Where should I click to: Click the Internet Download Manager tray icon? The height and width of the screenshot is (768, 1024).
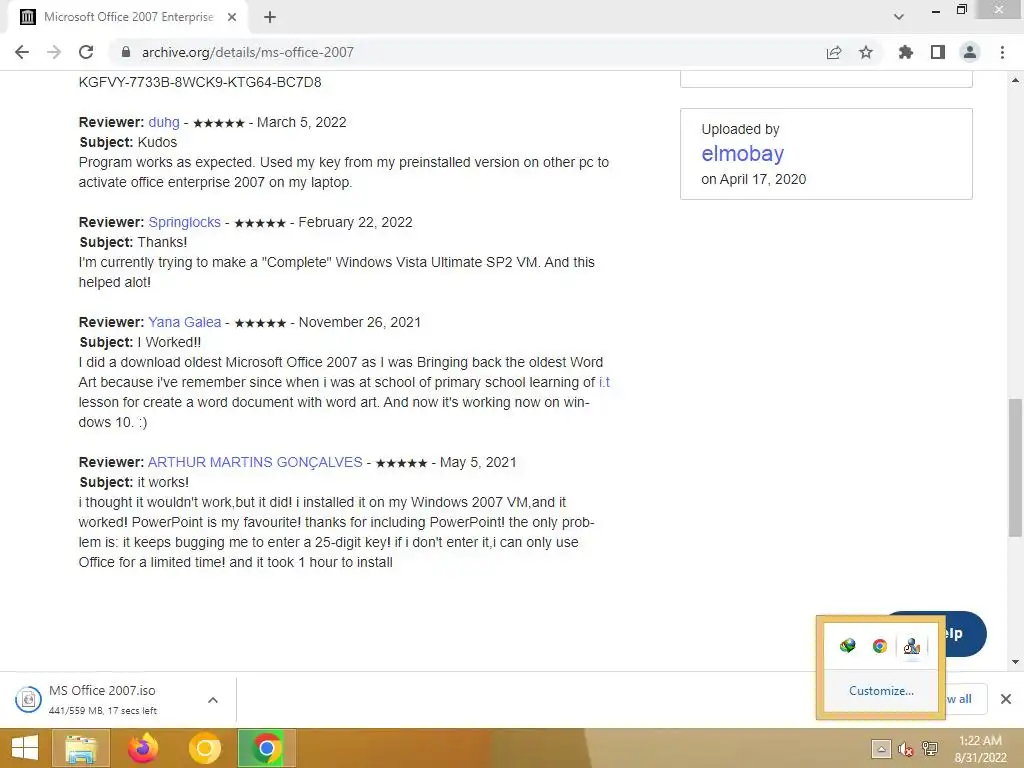point(848,646)
